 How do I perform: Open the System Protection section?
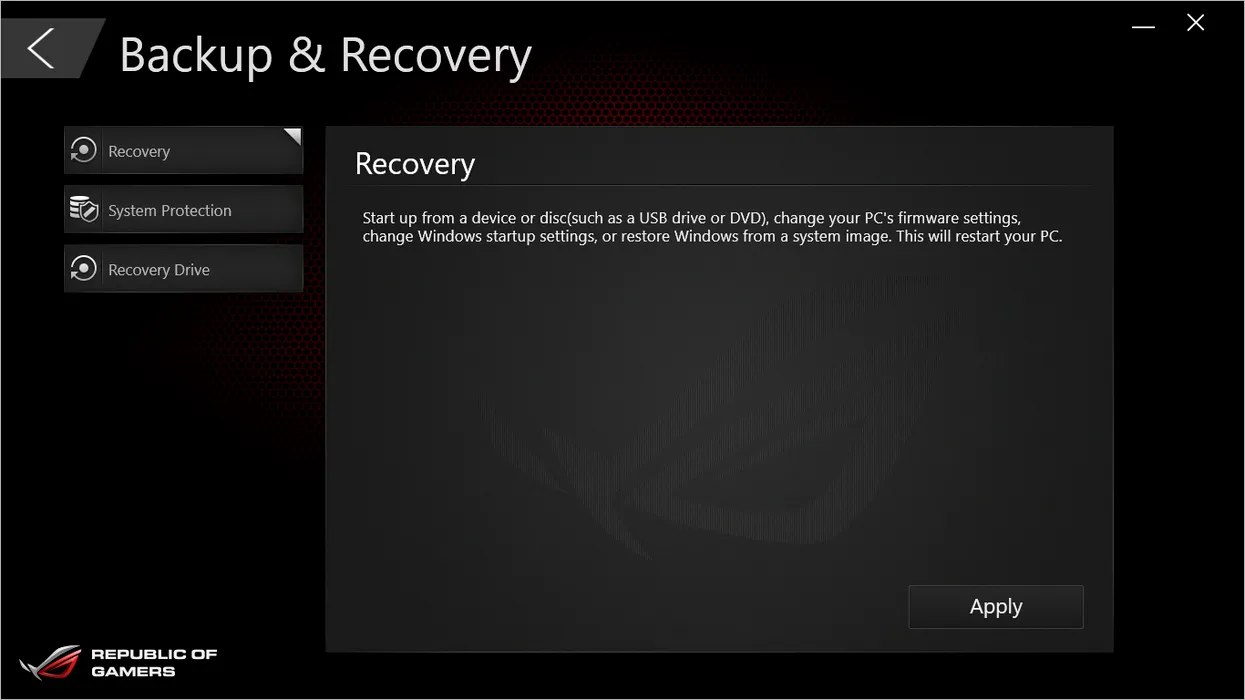184,210
